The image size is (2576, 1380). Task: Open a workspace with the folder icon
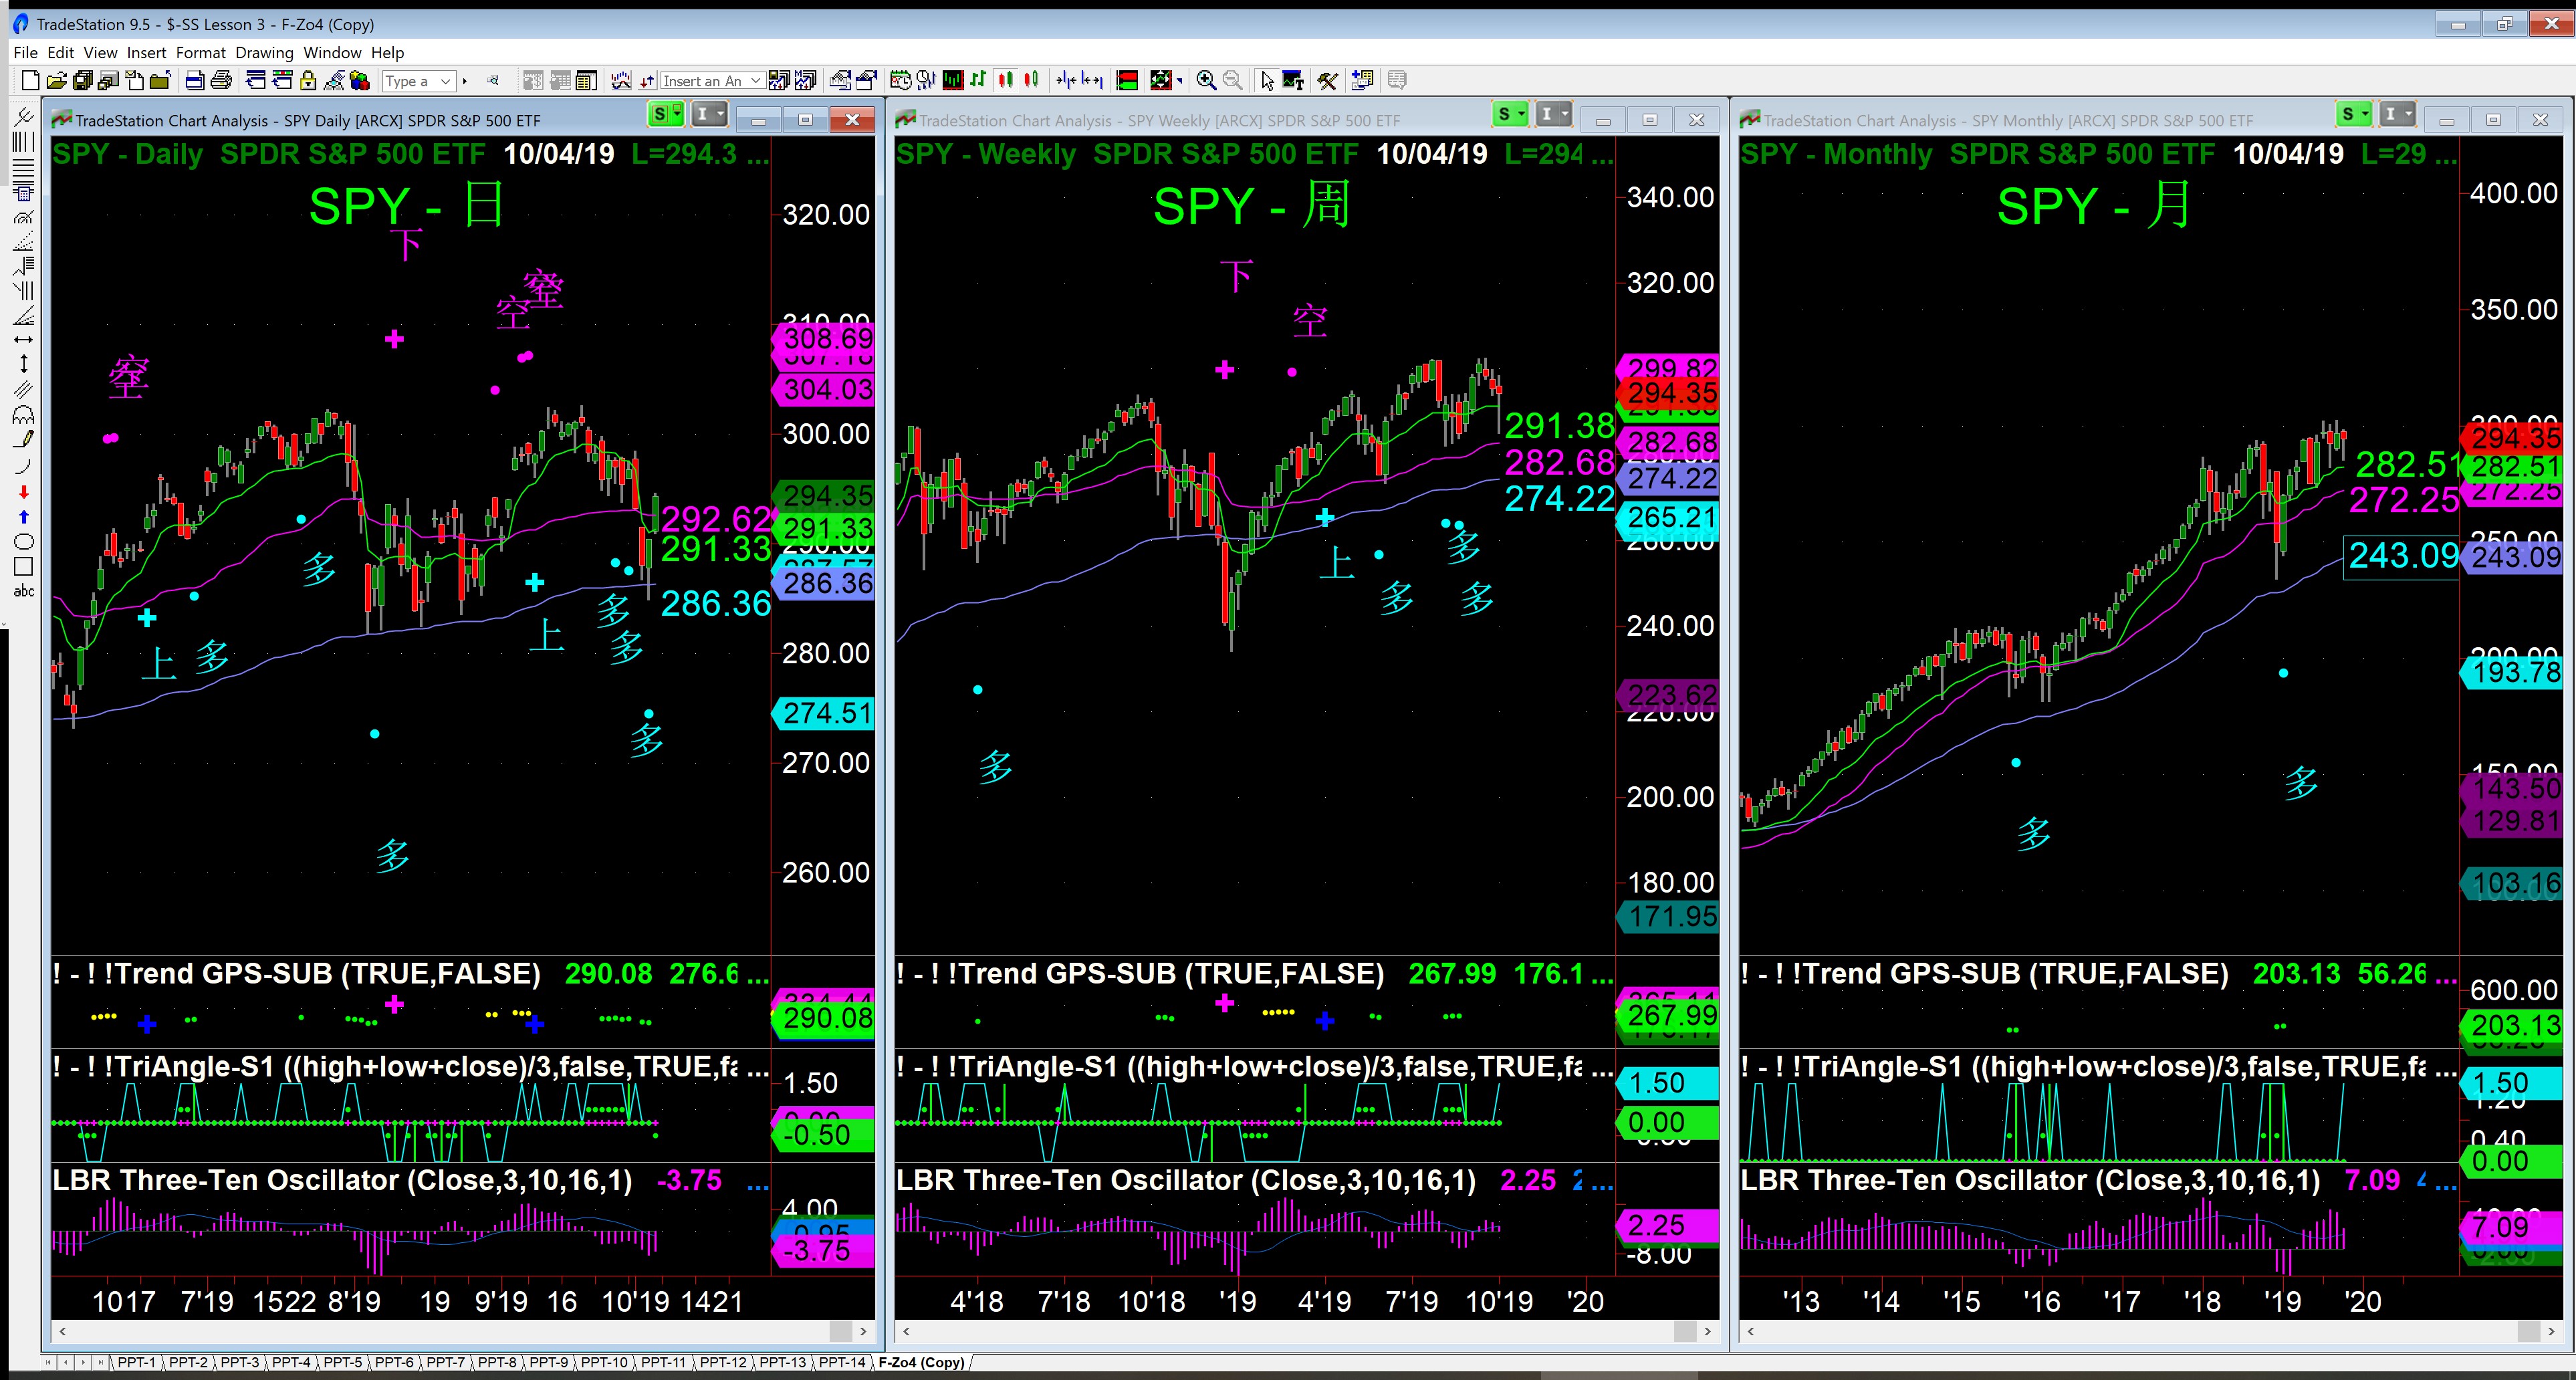57,81
